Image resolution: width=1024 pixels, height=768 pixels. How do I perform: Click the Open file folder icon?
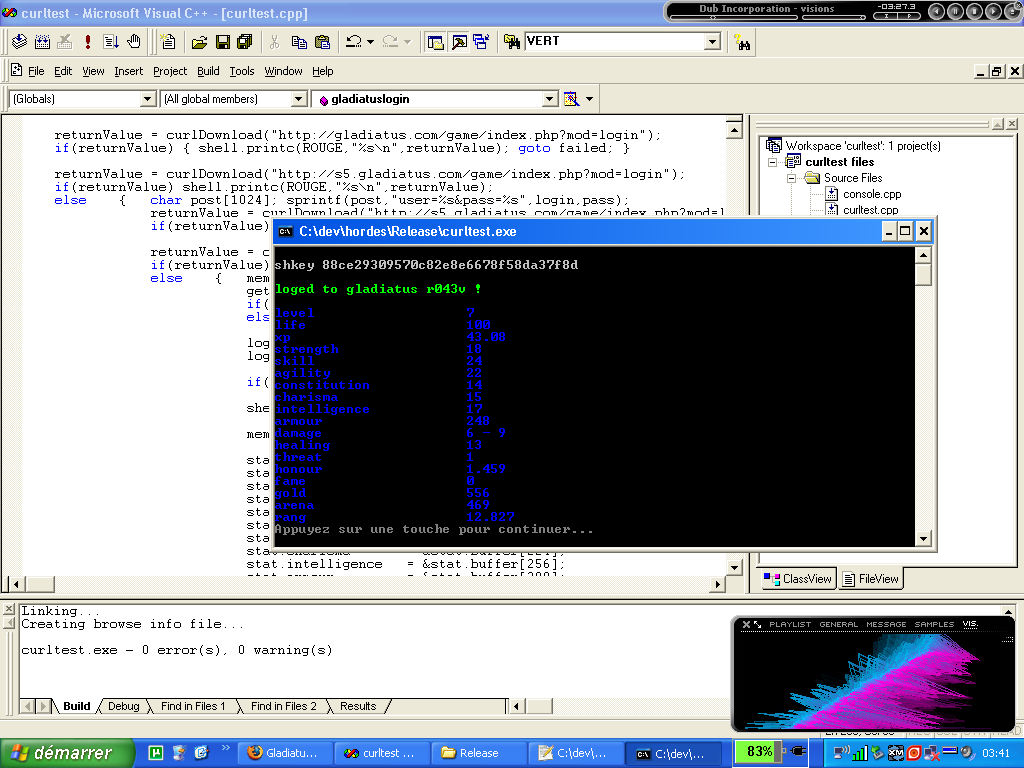coord(199,42)
